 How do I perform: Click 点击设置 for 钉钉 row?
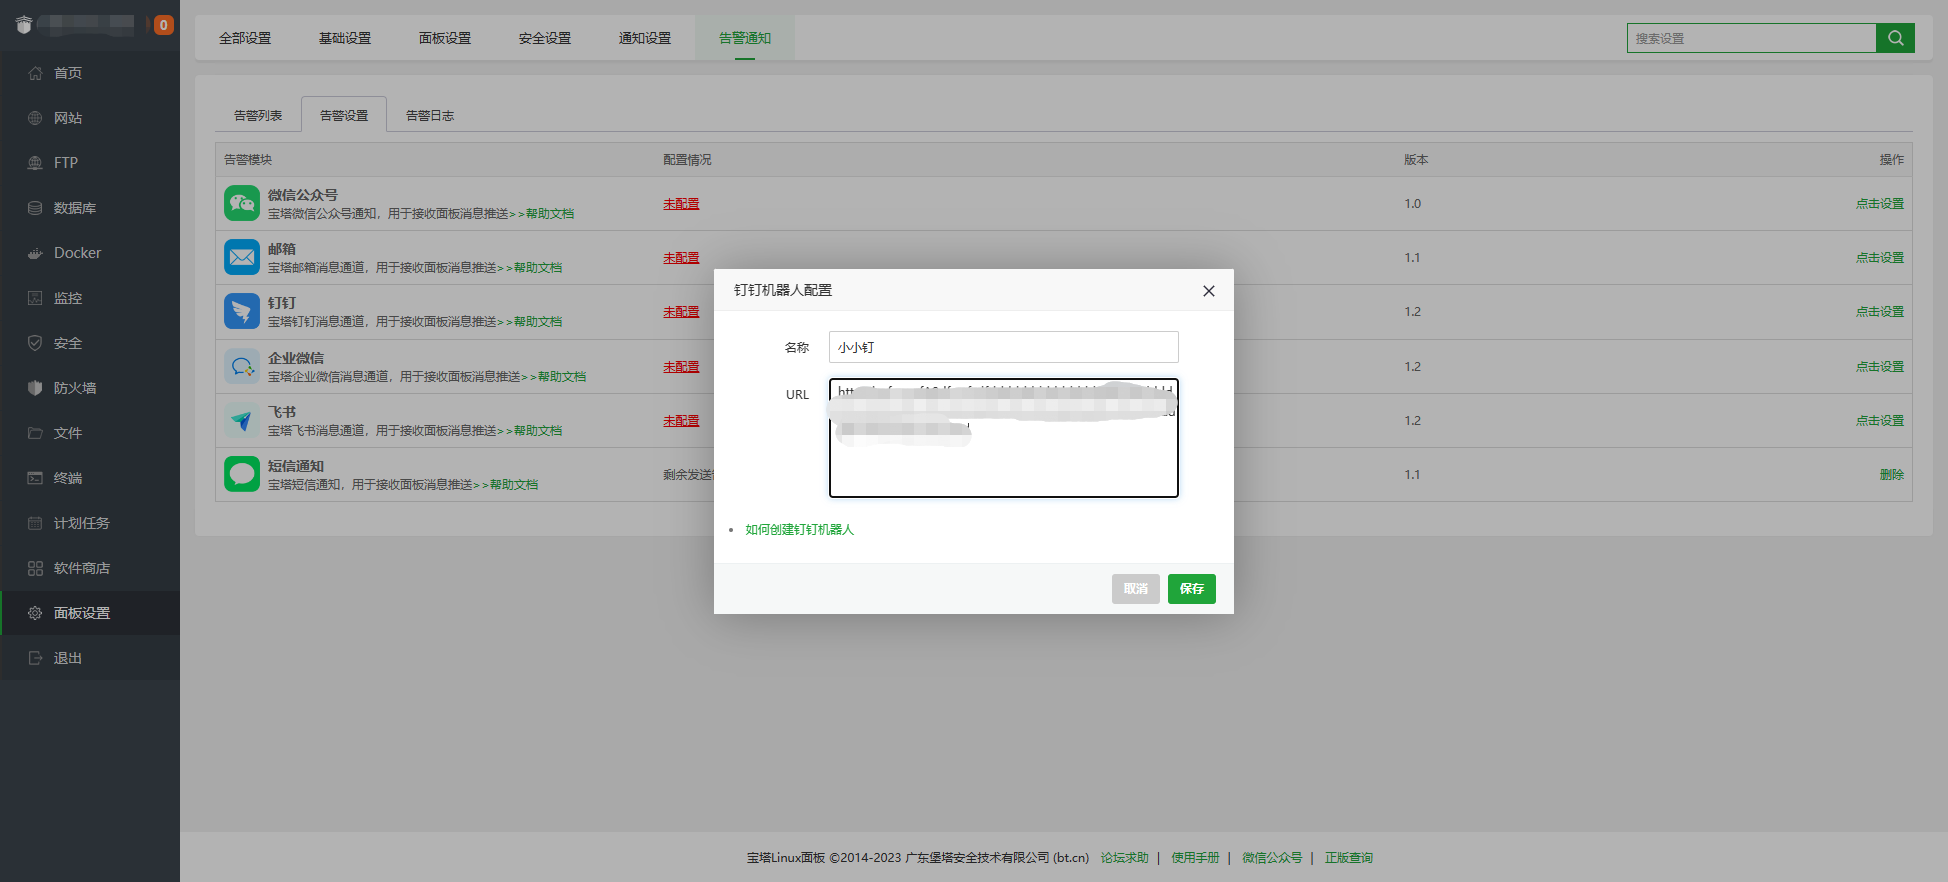pos(1880,312)
